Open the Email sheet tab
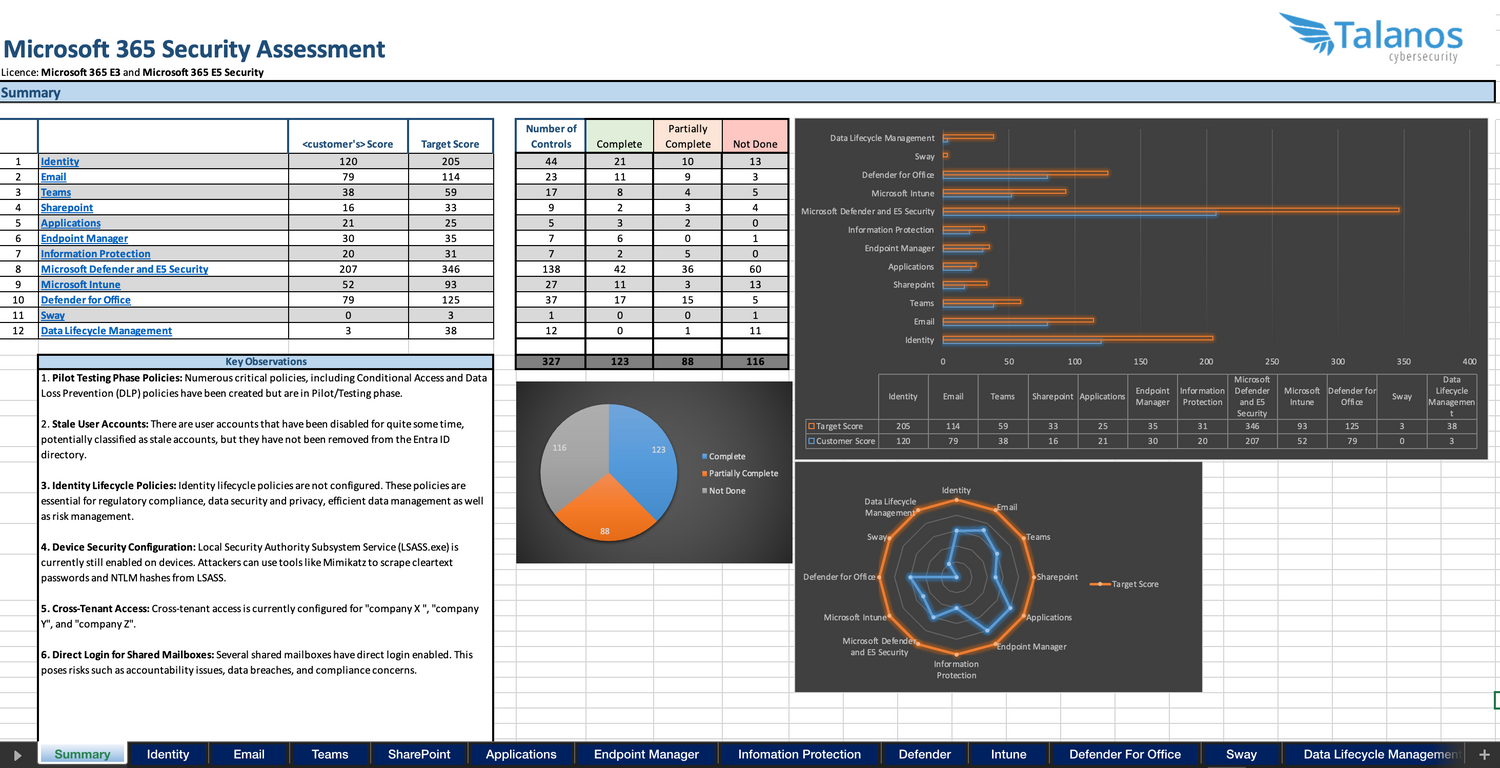 pyautogui.click(x=249, y=755)
